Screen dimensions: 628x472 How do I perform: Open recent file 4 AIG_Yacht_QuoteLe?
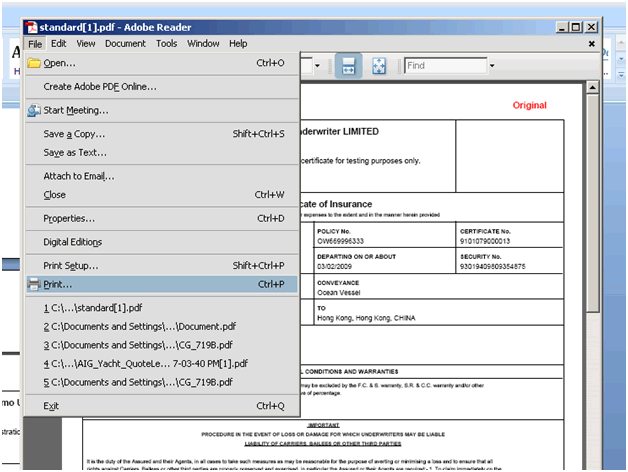(x=162, y=364)
